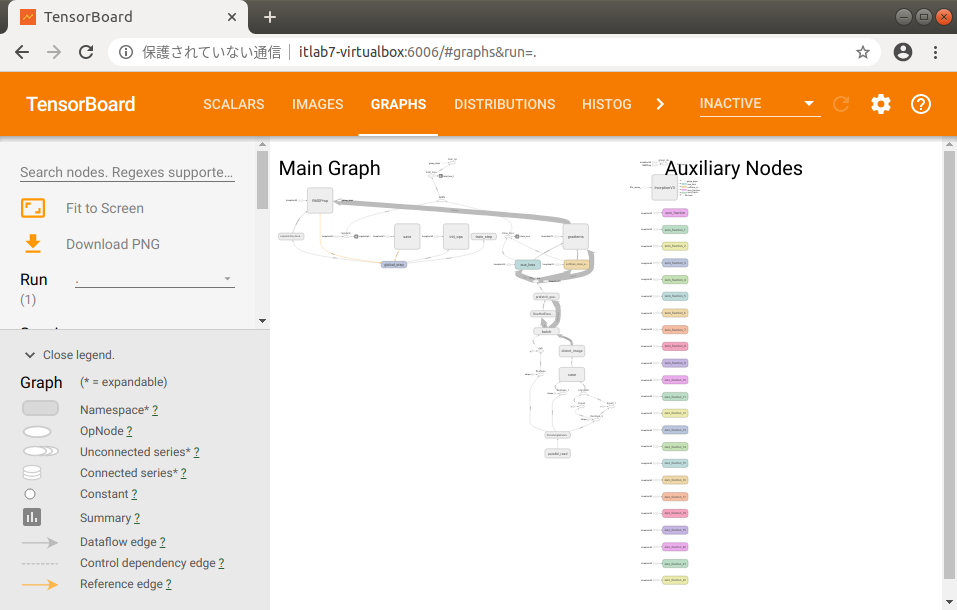The image size is (957, 610).
Task: Go forward in browser history
Action: (54, 53)
